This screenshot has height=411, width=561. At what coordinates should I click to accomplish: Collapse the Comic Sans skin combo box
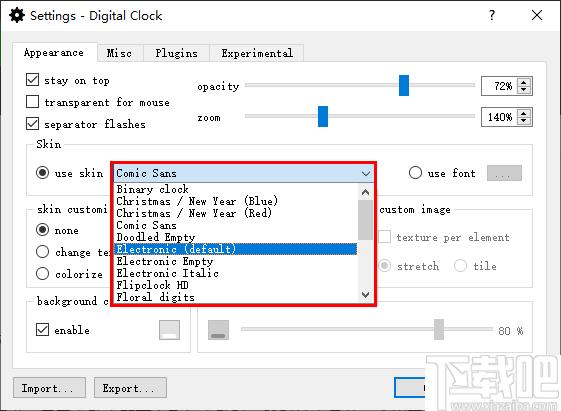[x=244, y=173]
